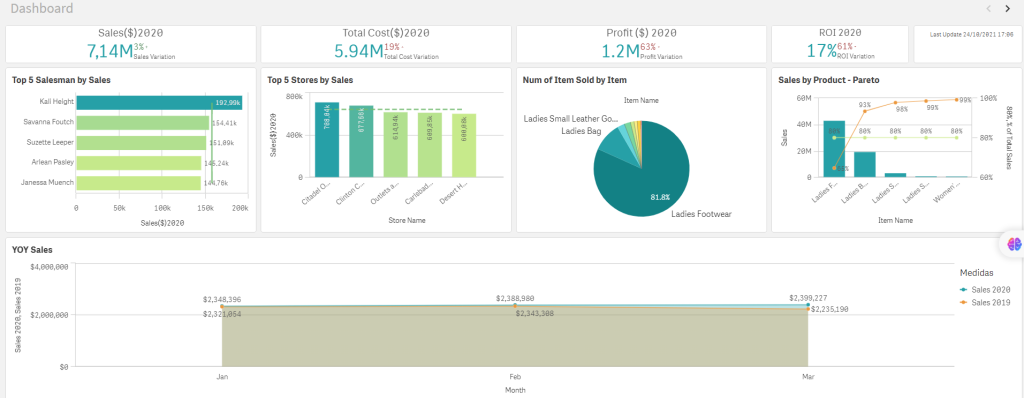Select the Desert H store bar 600.08k

[464, 146]
